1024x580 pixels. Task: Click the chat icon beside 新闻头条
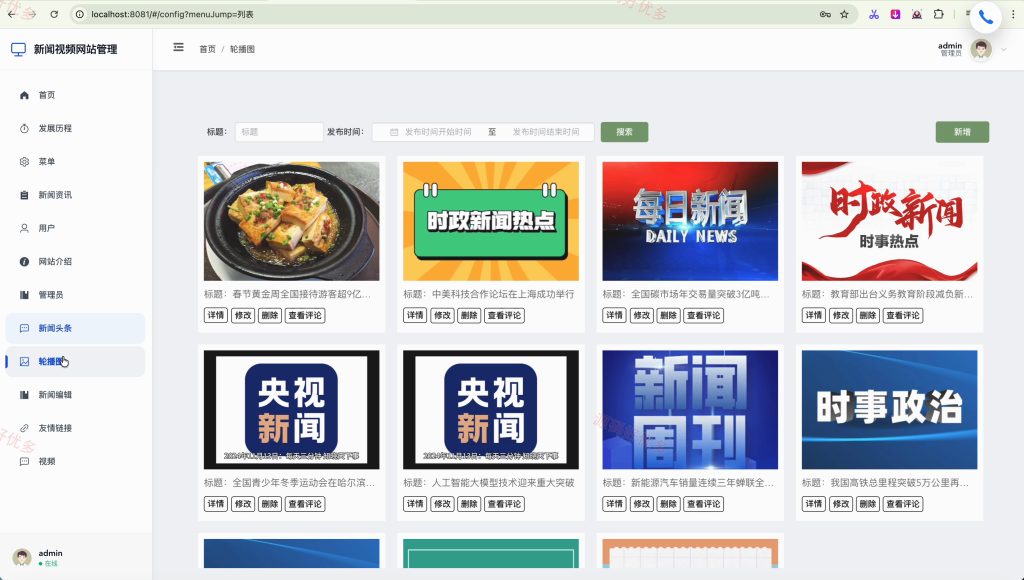(24, 329)
